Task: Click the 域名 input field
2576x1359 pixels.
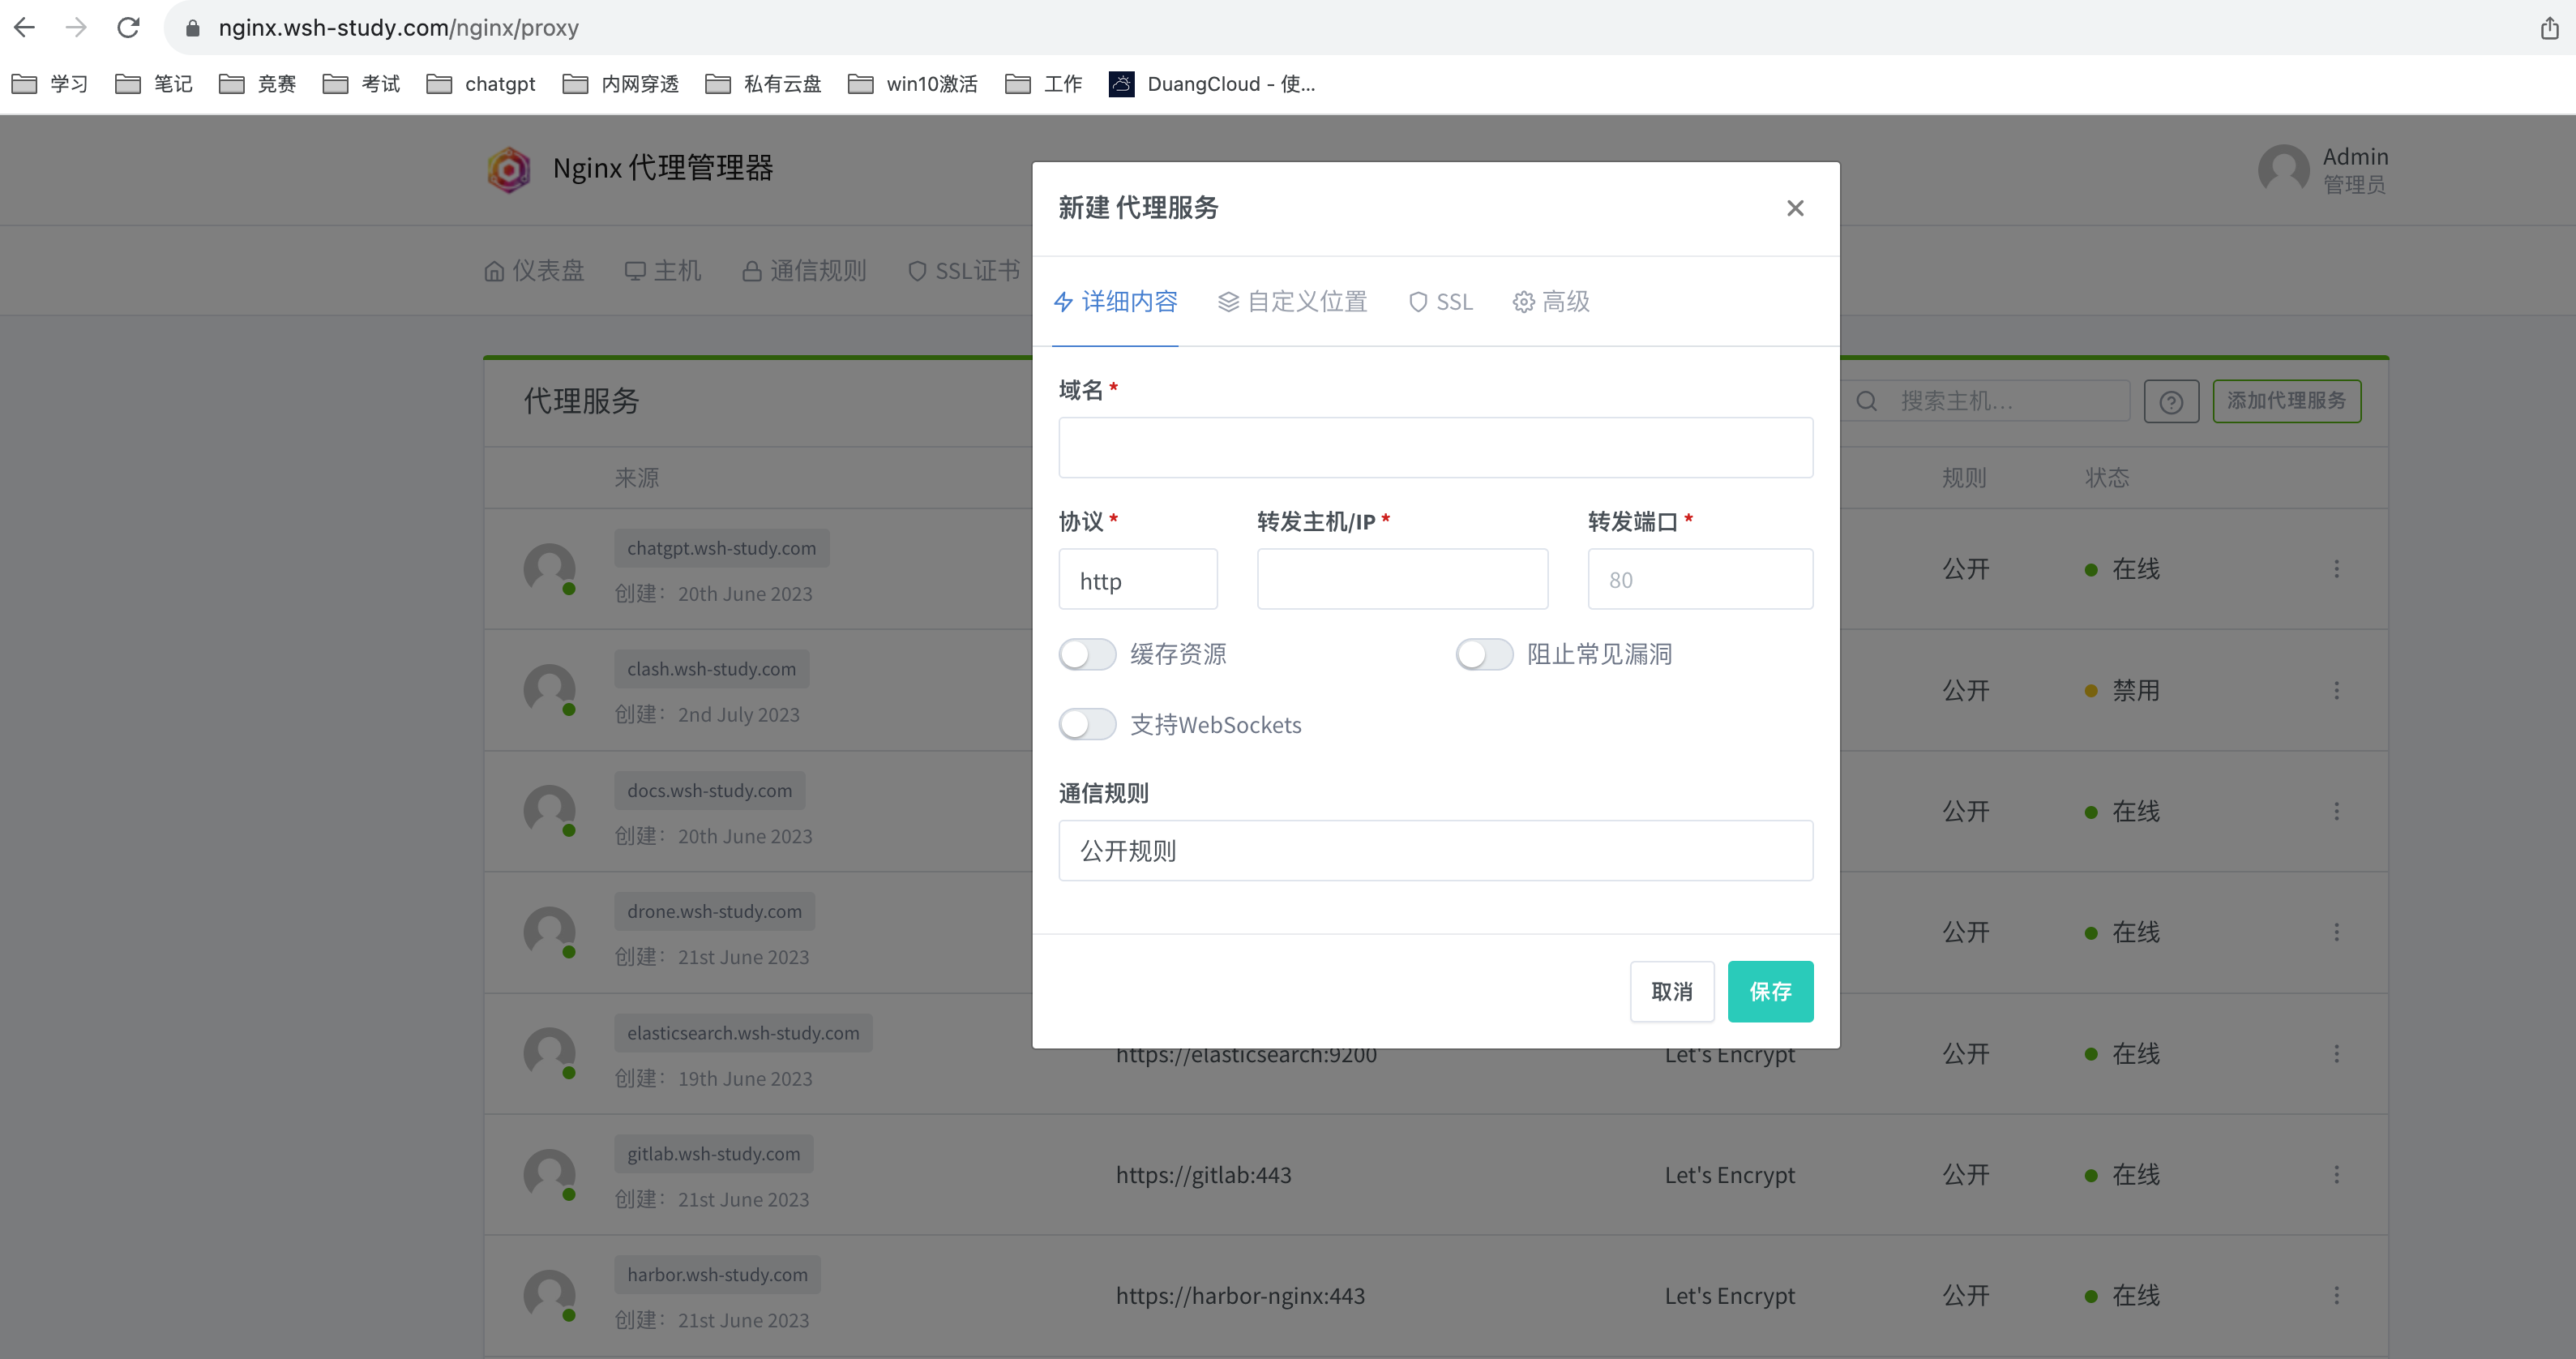Action: (1435, 447)
